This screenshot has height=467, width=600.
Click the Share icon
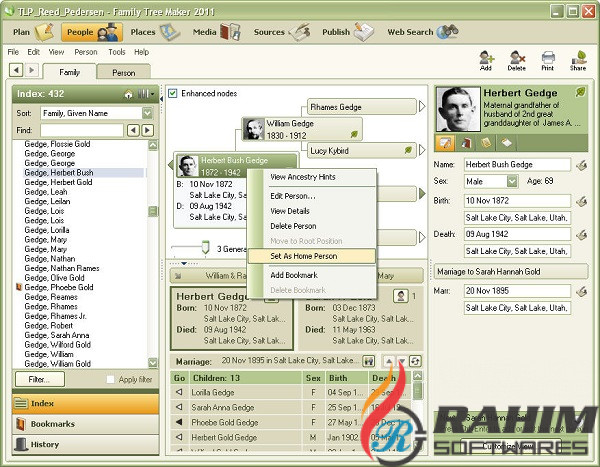pyautogui.click(x=578, y=60)
